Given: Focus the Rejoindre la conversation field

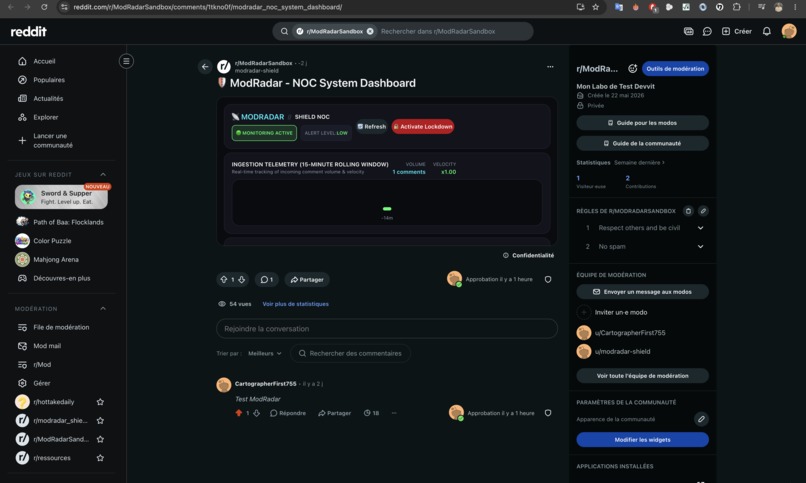Looking at the screenshot, I should click(x=387, y=329).
